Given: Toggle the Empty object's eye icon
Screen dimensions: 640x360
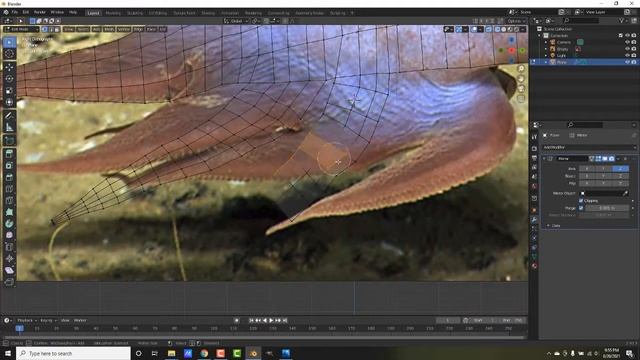Looking at the screenshot, I should 627,49.
